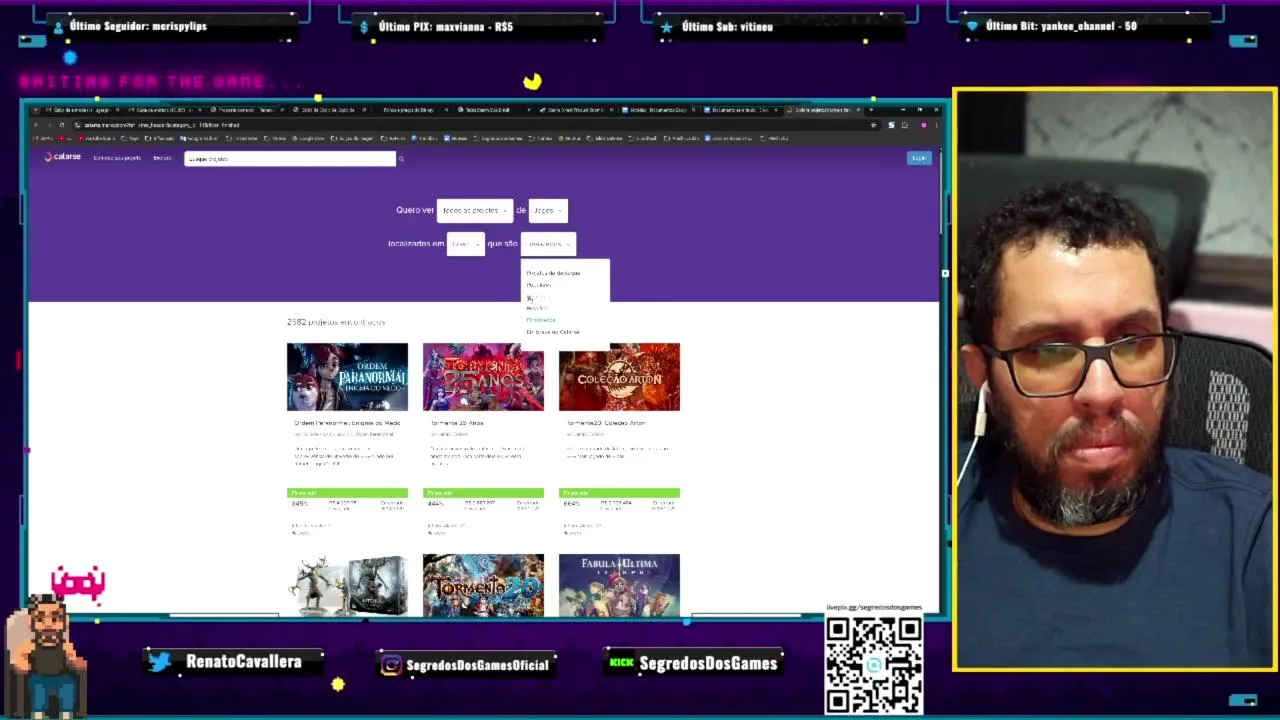Click the browser back arrow
The image size is (1280, 720).
click(37, 125)
